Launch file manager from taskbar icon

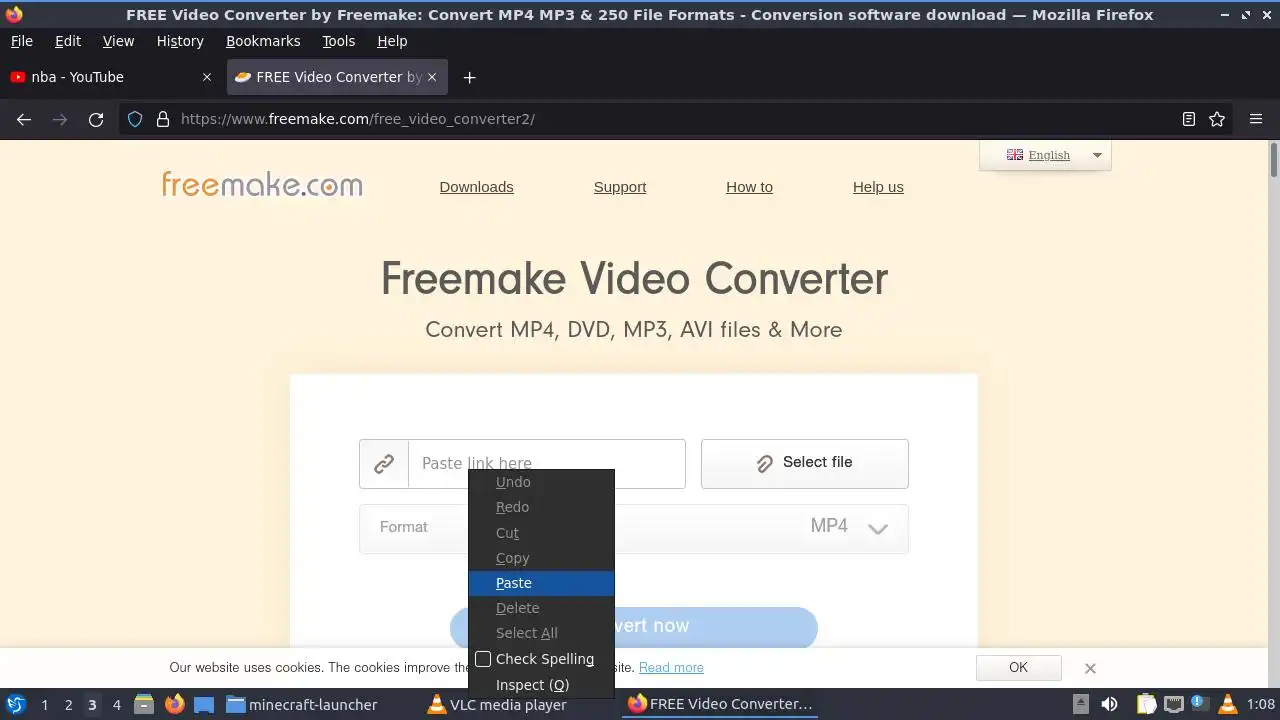click(x=144, y=704)
